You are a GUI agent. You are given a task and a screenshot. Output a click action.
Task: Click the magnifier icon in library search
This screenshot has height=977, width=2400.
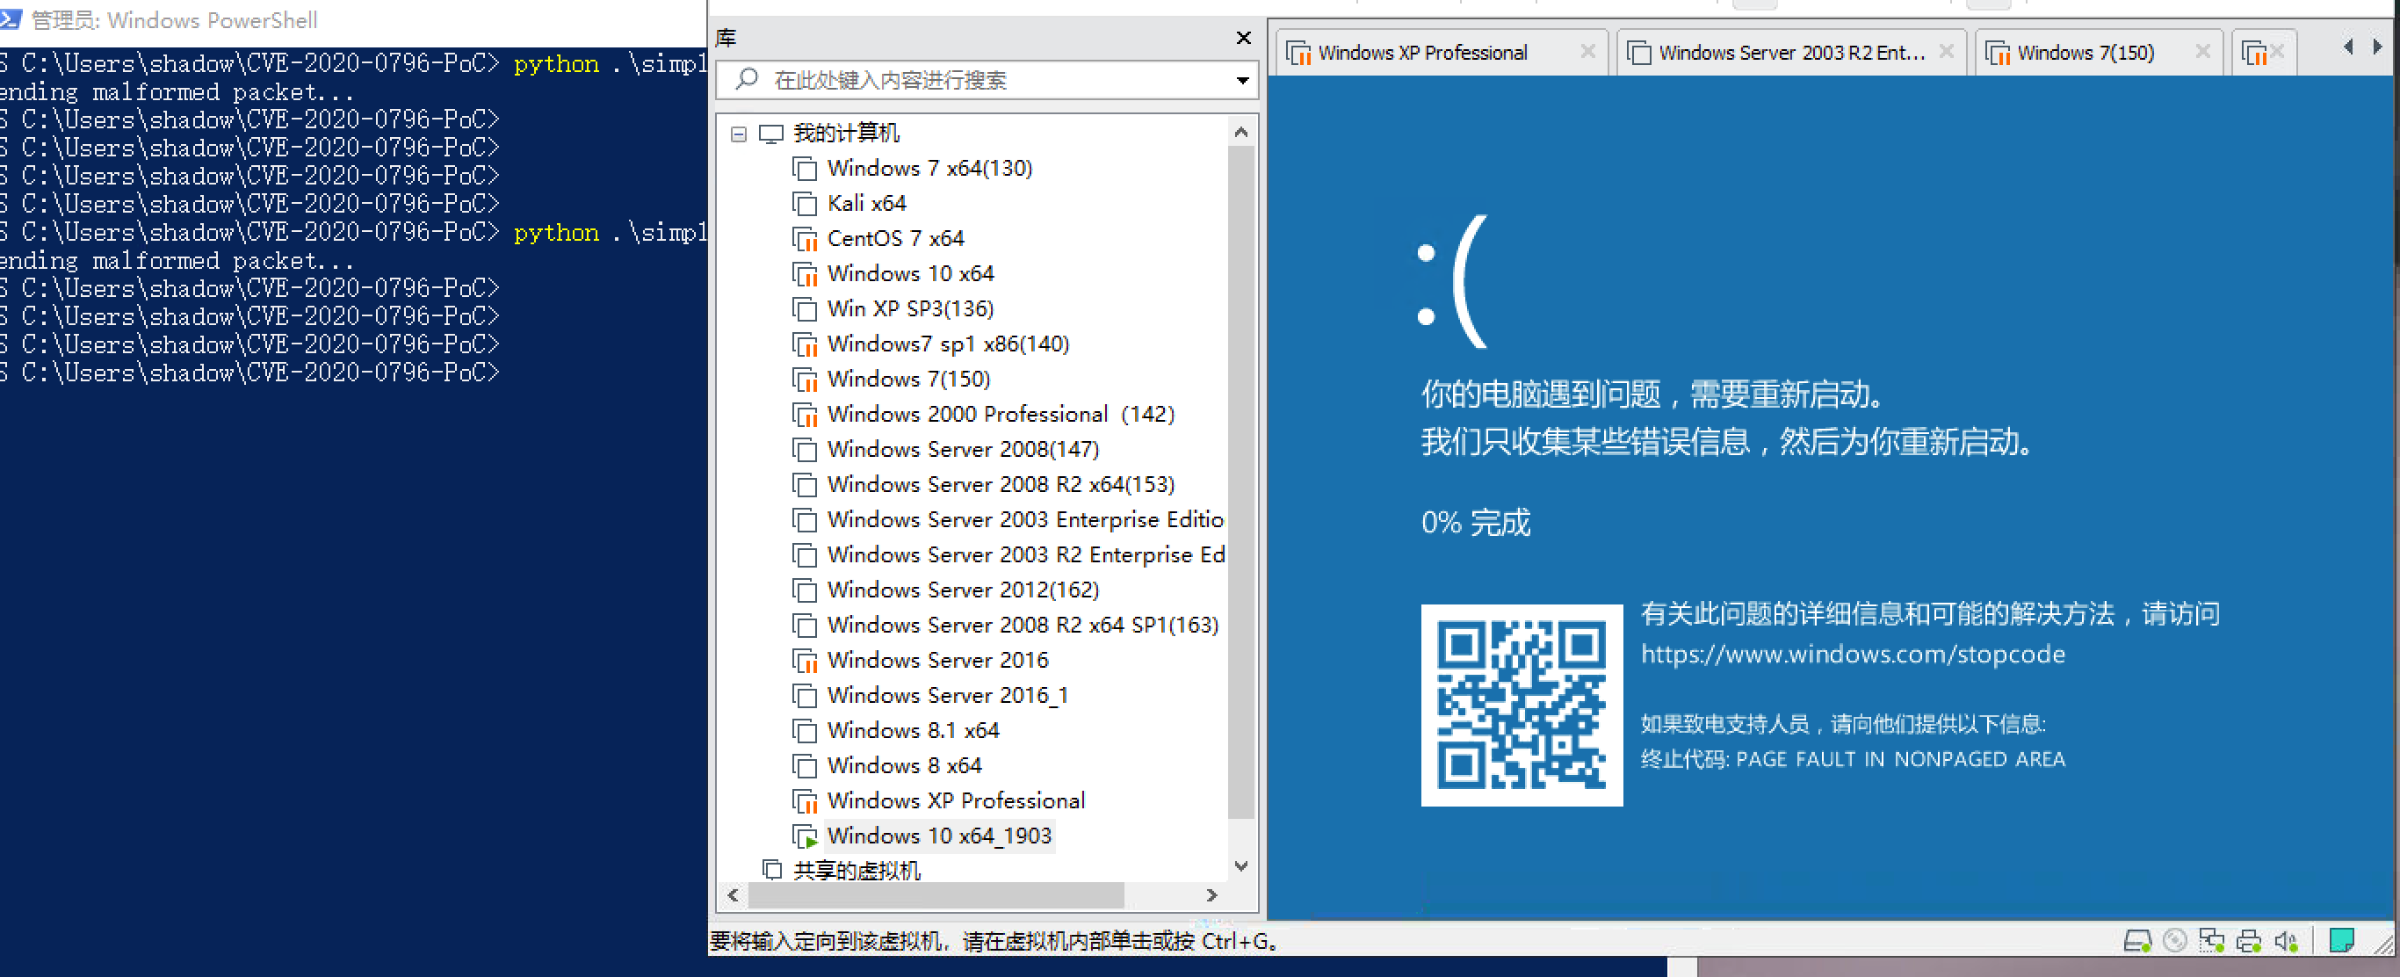point(746,79)
